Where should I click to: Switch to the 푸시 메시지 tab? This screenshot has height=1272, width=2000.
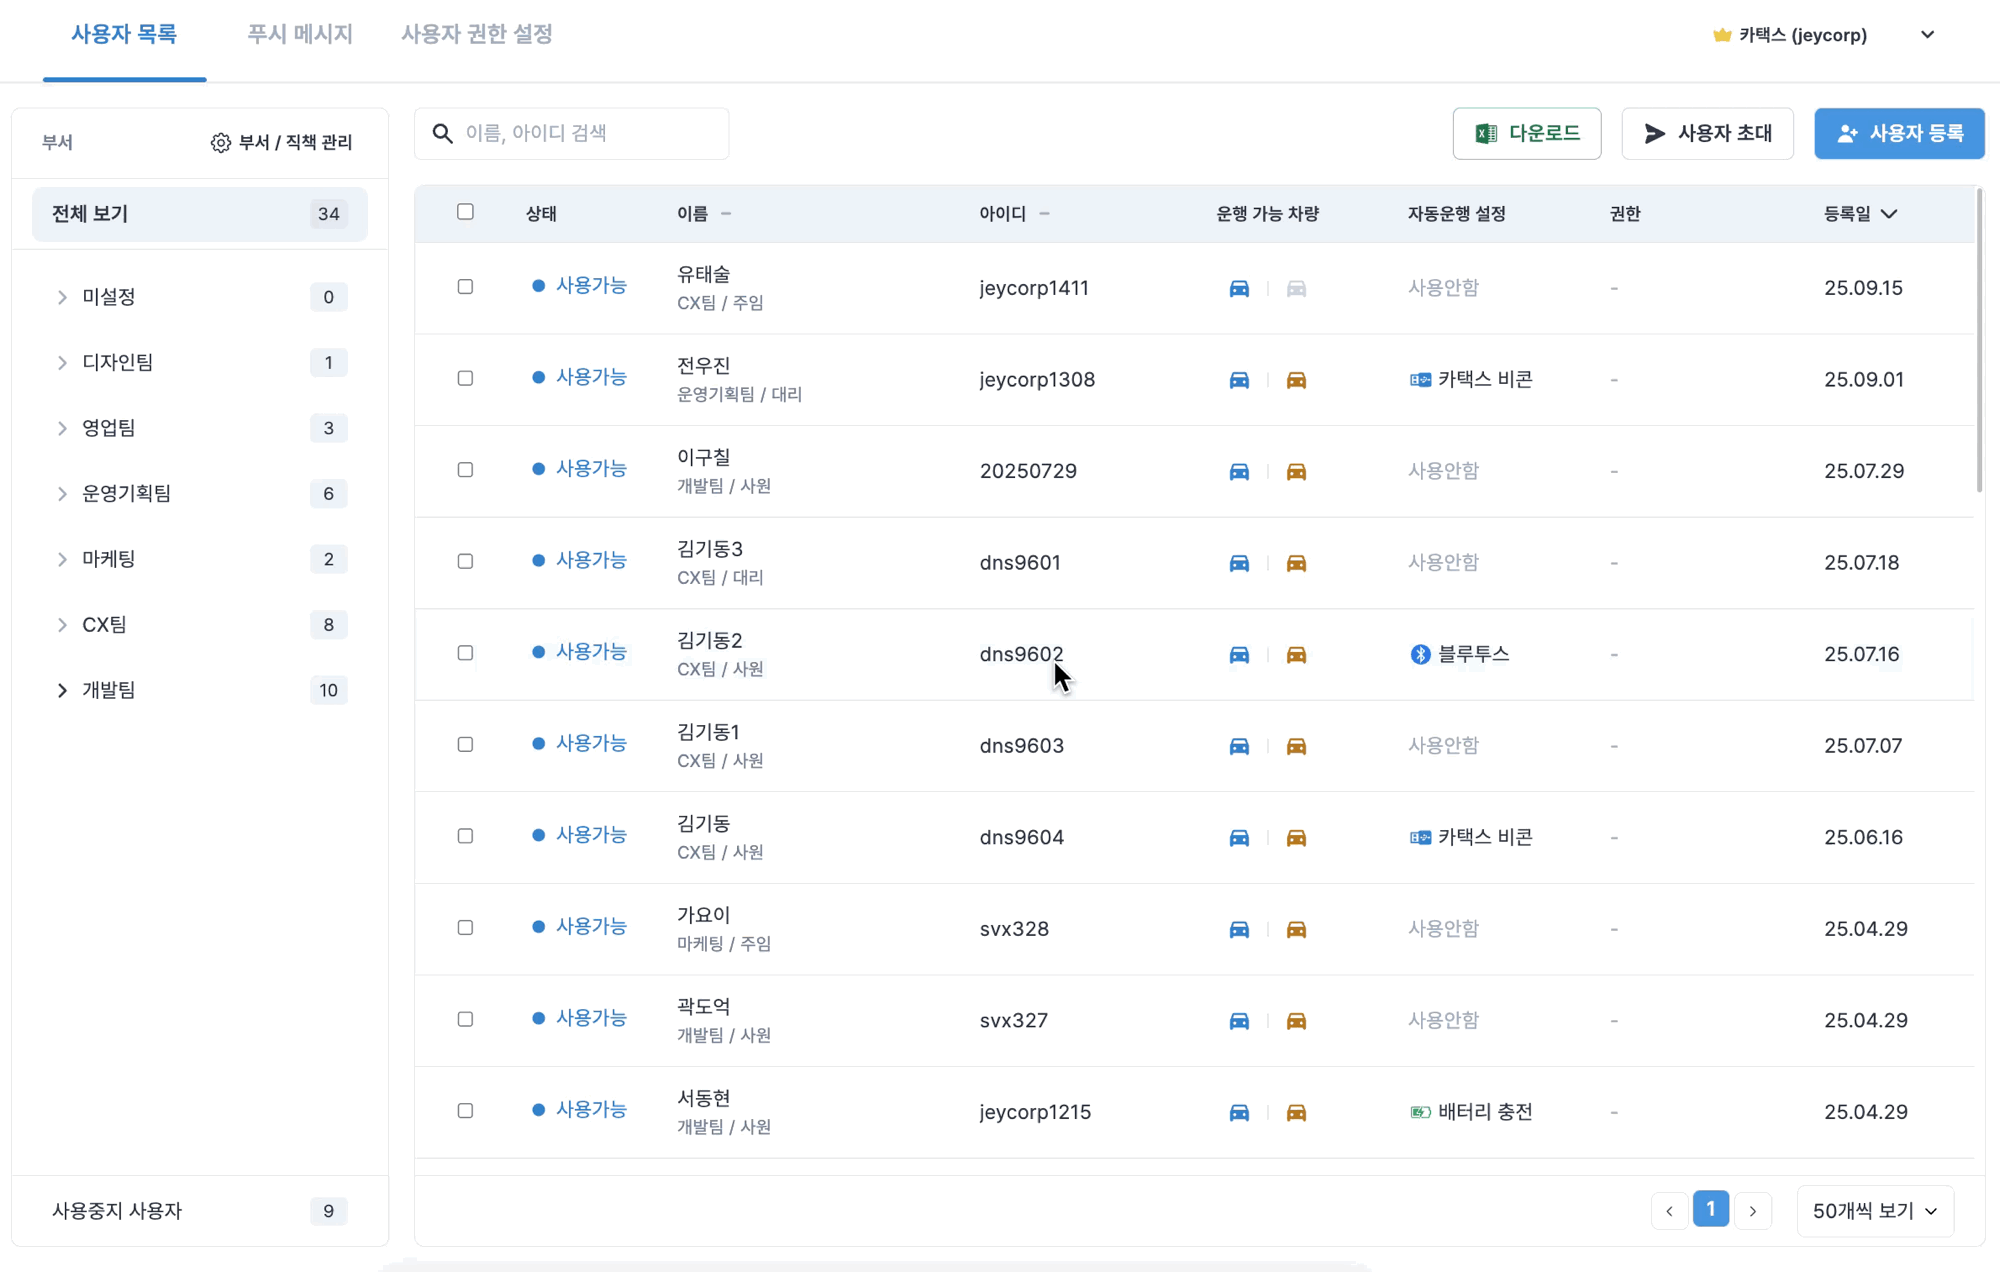click(x=300, y=34)
